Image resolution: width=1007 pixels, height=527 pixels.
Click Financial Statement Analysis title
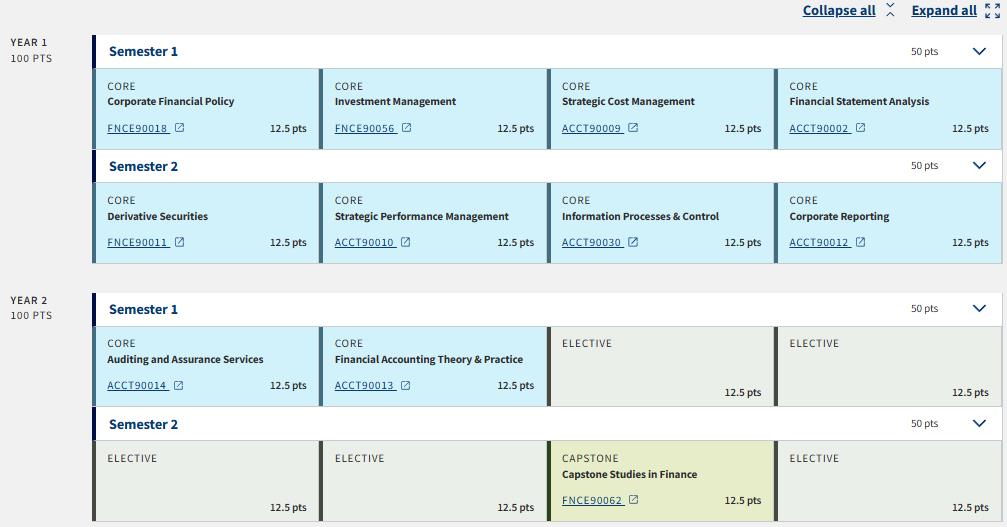pos(859,101)
